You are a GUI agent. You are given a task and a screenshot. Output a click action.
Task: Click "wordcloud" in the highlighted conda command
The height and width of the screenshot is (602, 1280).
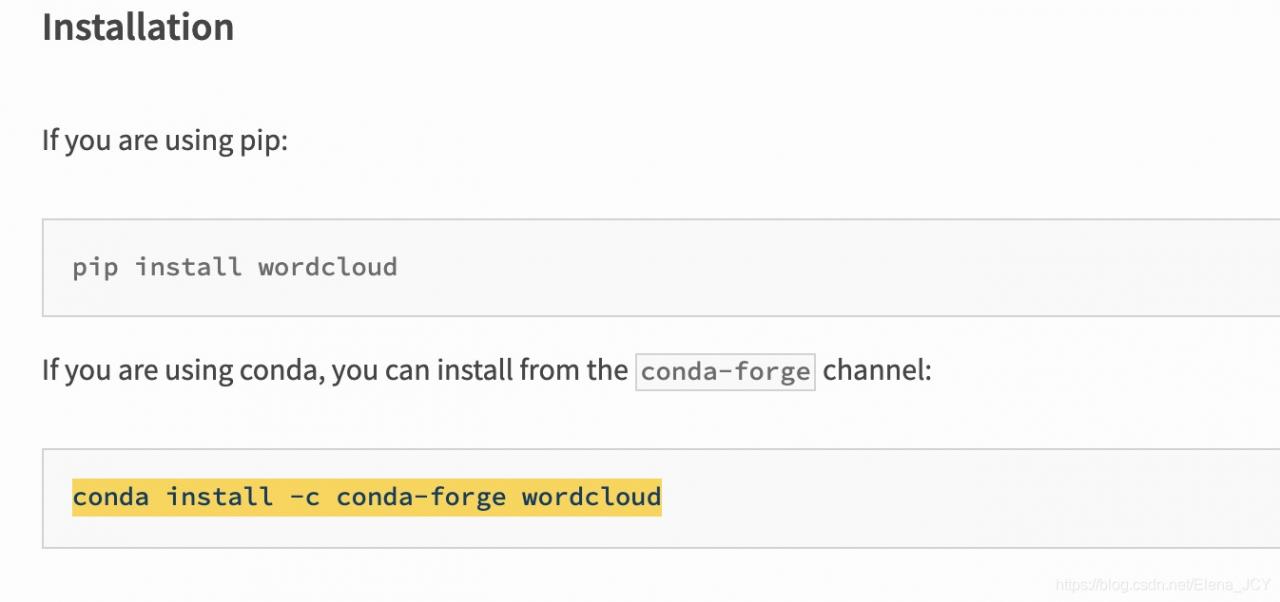click(591, 497)
